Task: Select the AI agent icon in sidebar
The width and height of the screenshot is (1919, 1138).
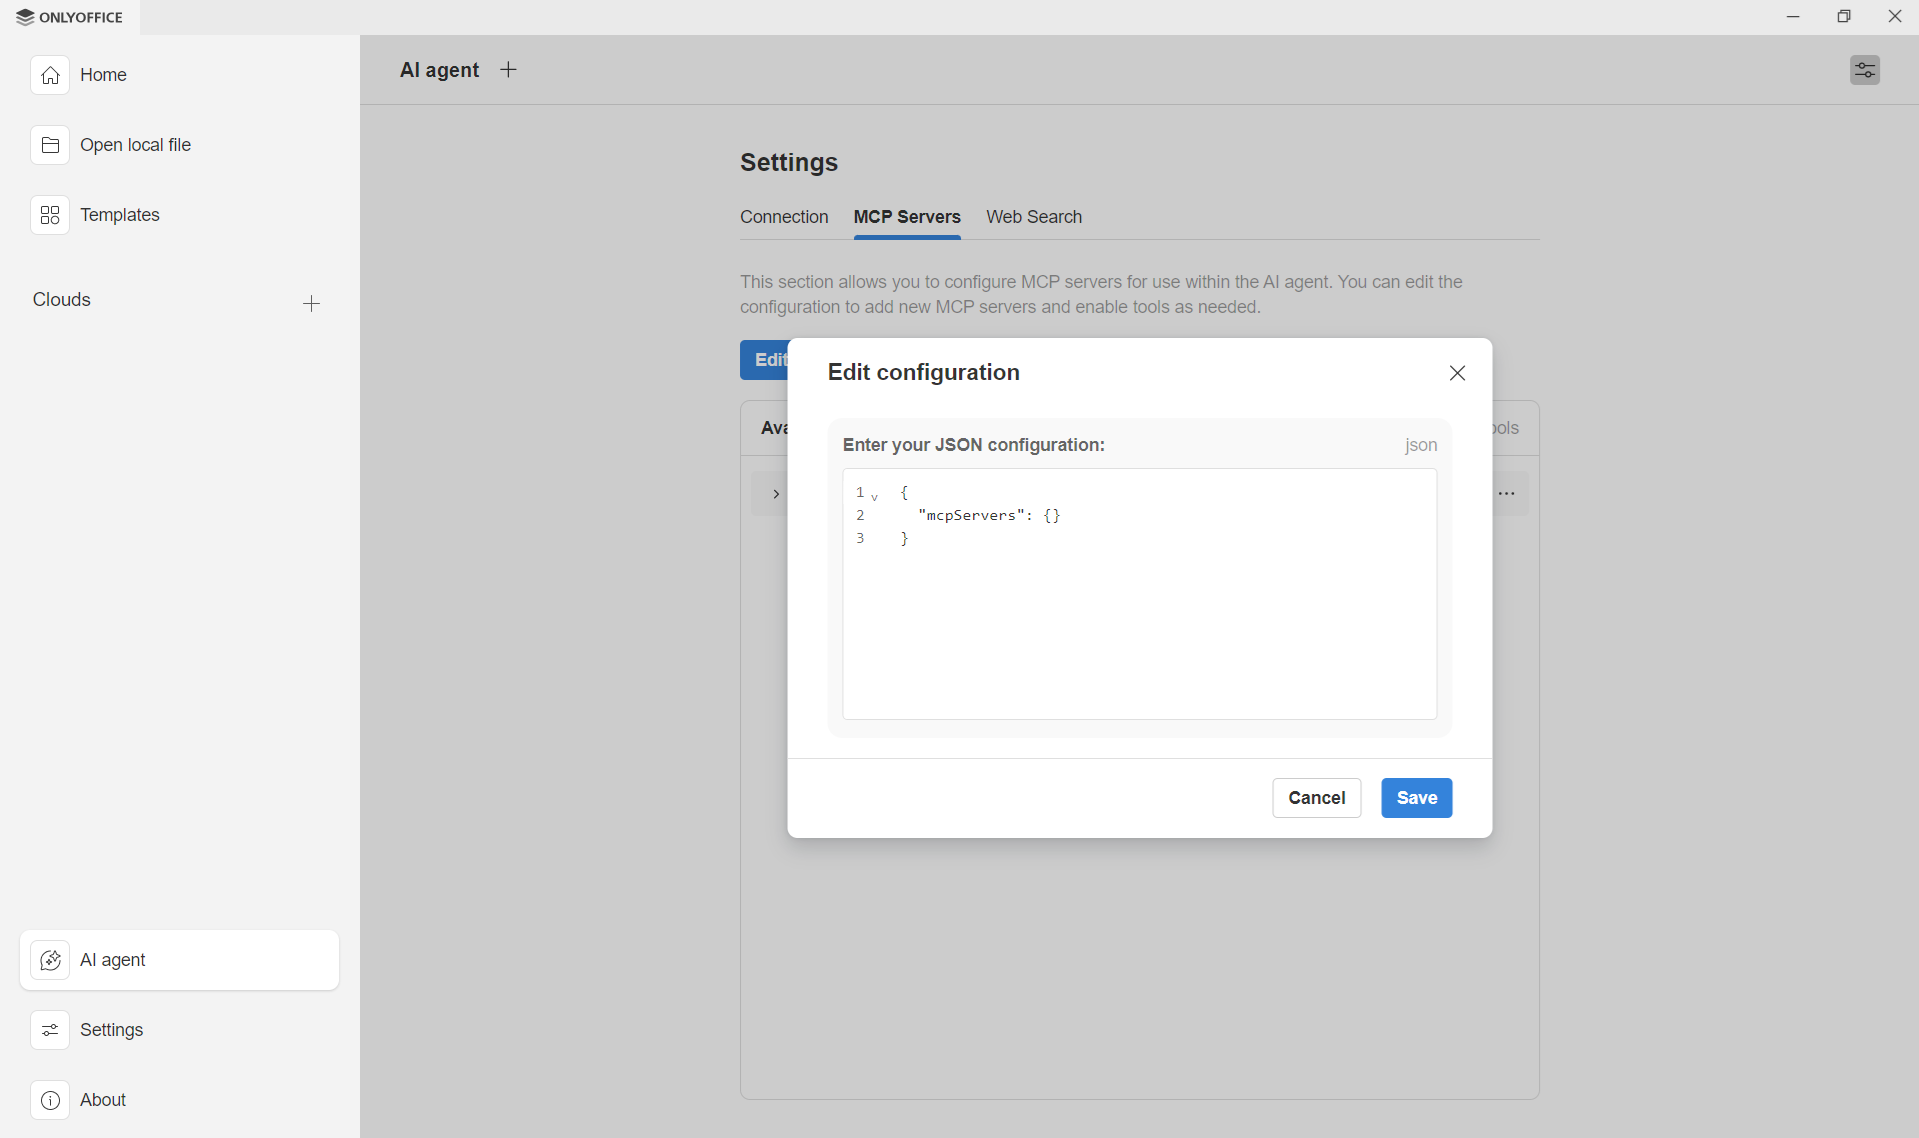Action: (50, 960)
